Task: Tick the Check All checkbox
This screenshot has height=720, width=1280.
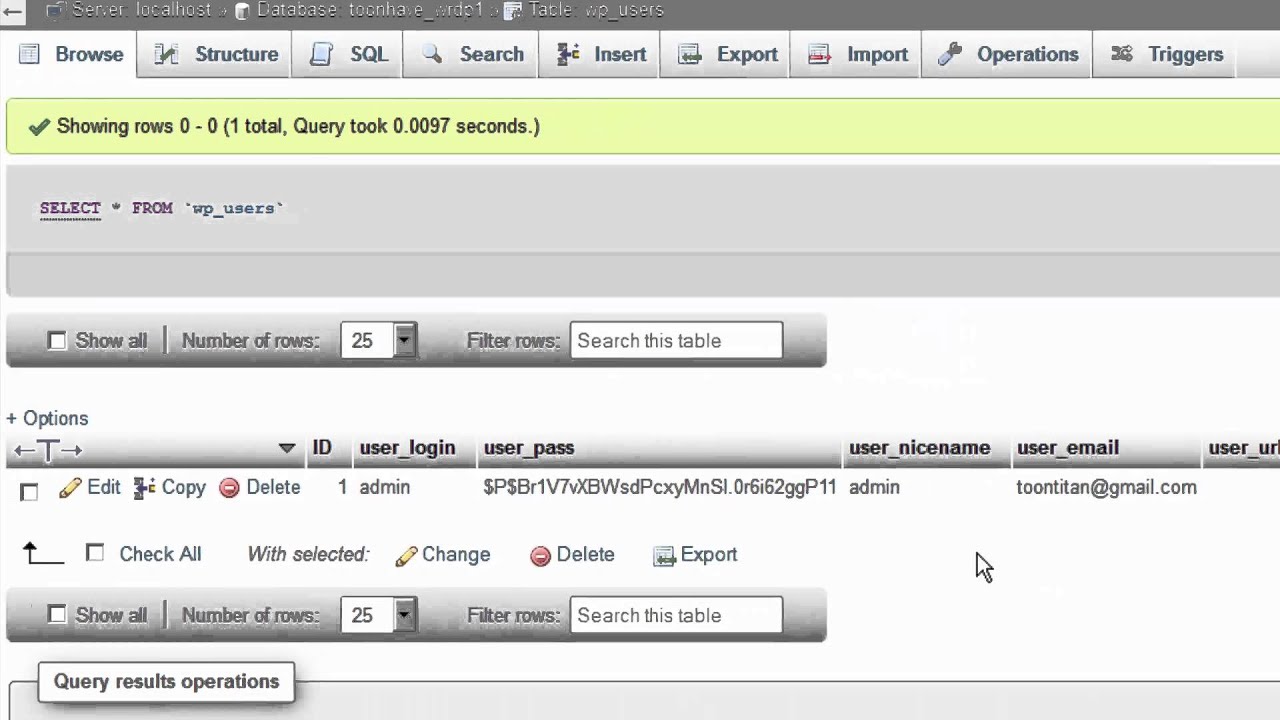Action: (95, 552)
